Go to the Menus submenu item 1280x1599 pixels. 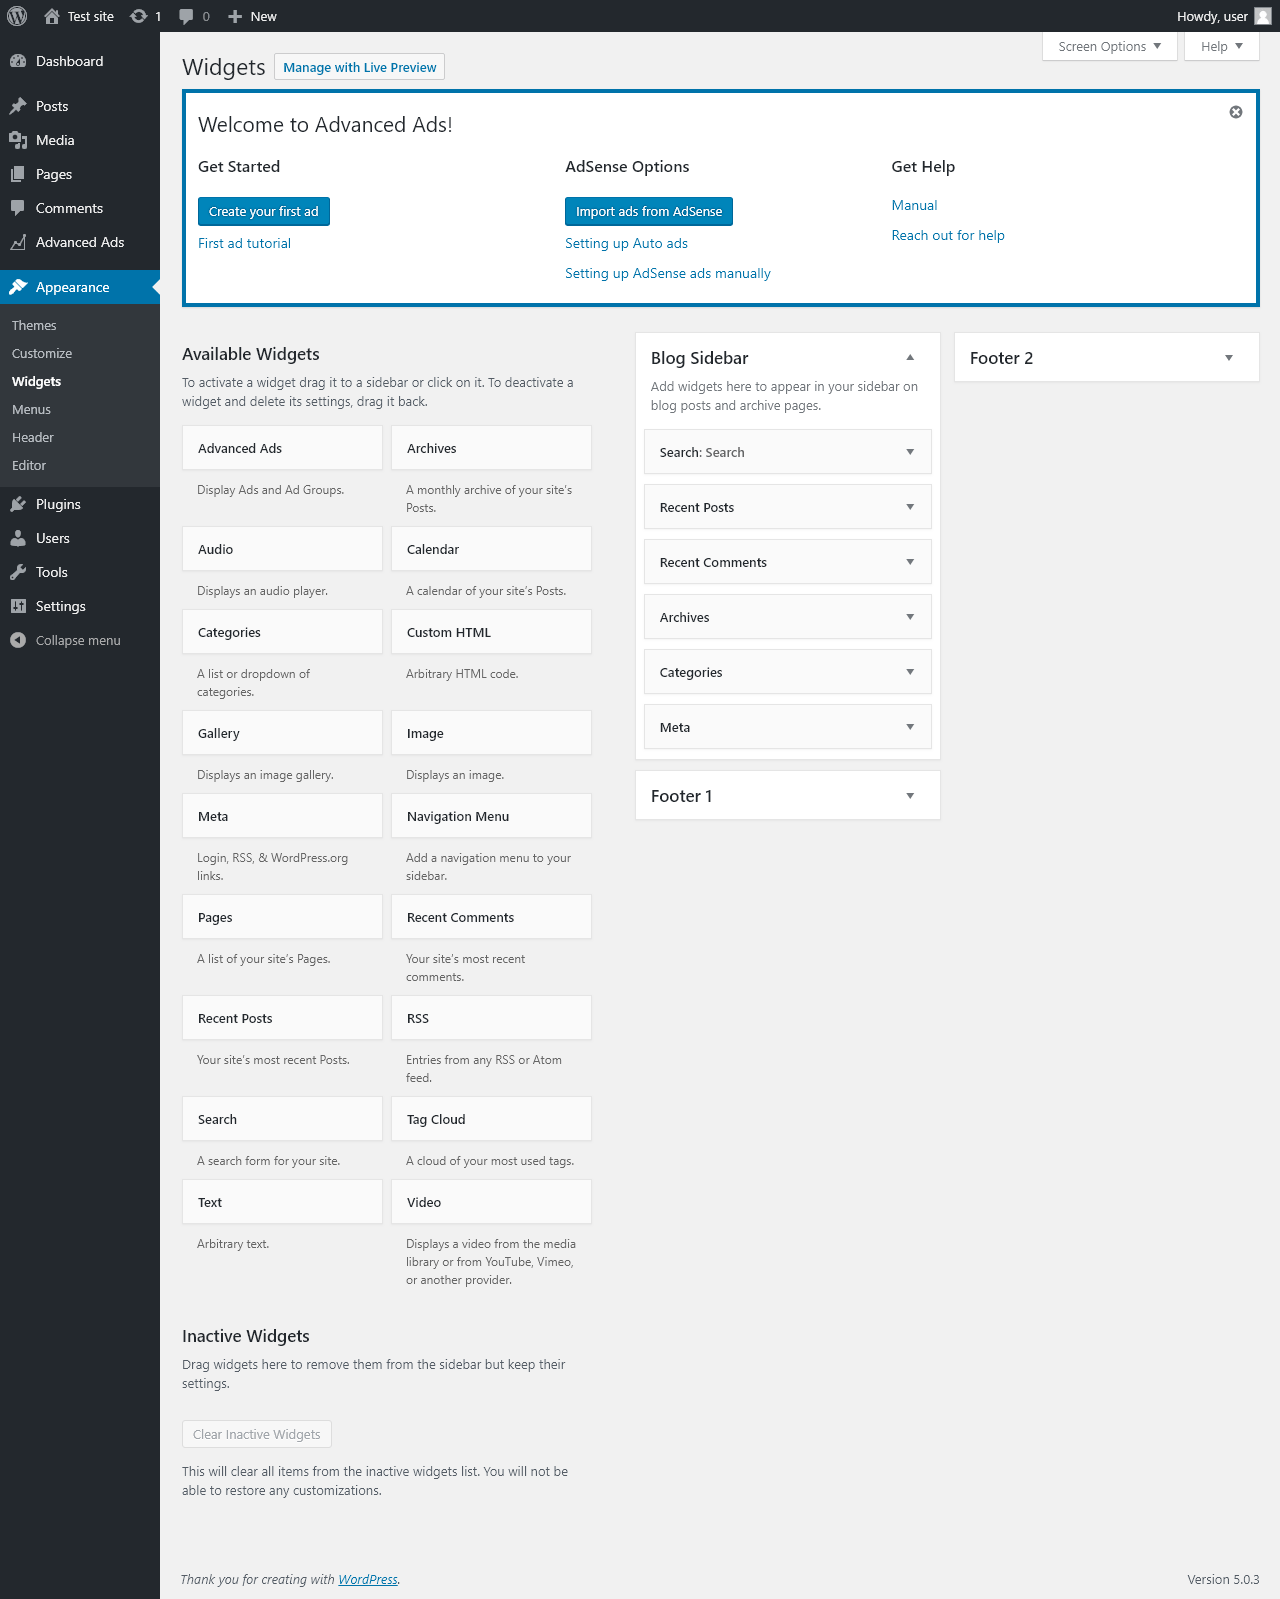31,409
